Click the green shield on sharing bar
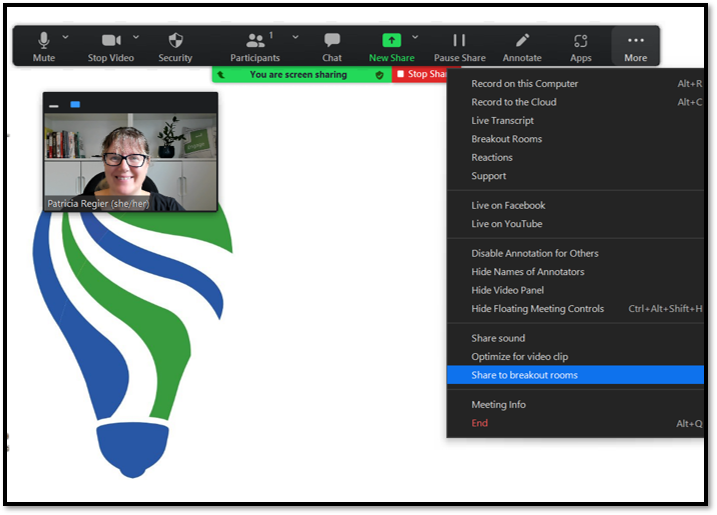This screenshot has width=717, height=515. [x=380, y=75]
